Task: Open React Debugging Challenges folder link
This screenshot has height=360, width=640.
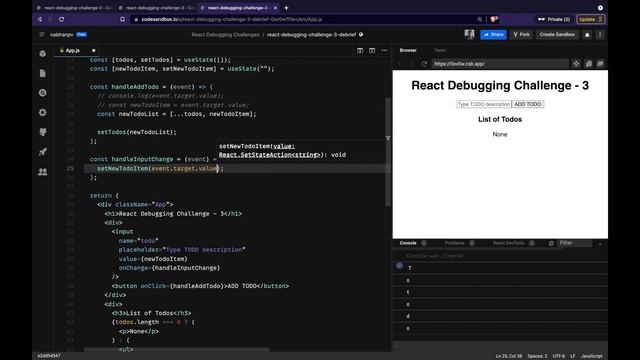Action: [225, 35]
